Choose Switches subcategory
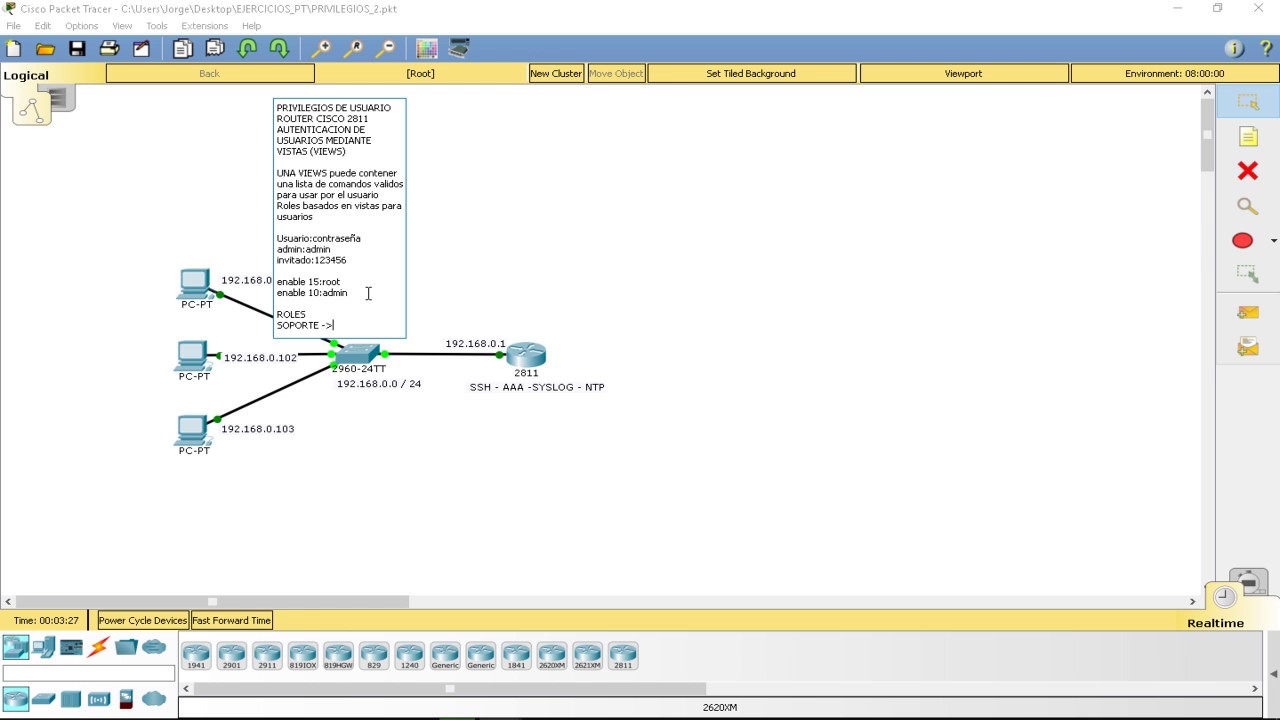 43,698
